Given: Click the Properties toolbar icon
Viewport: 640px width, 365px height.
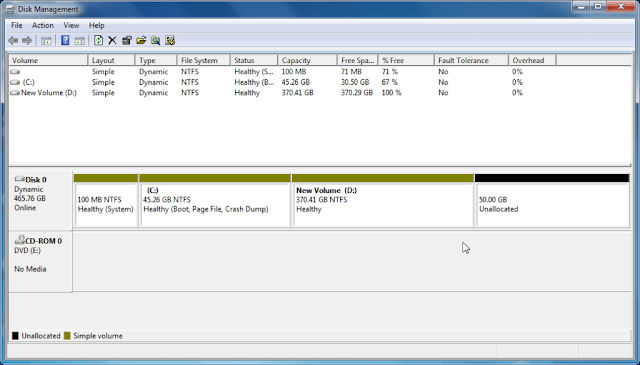Looking at the screenshot, I should point(127,40).
